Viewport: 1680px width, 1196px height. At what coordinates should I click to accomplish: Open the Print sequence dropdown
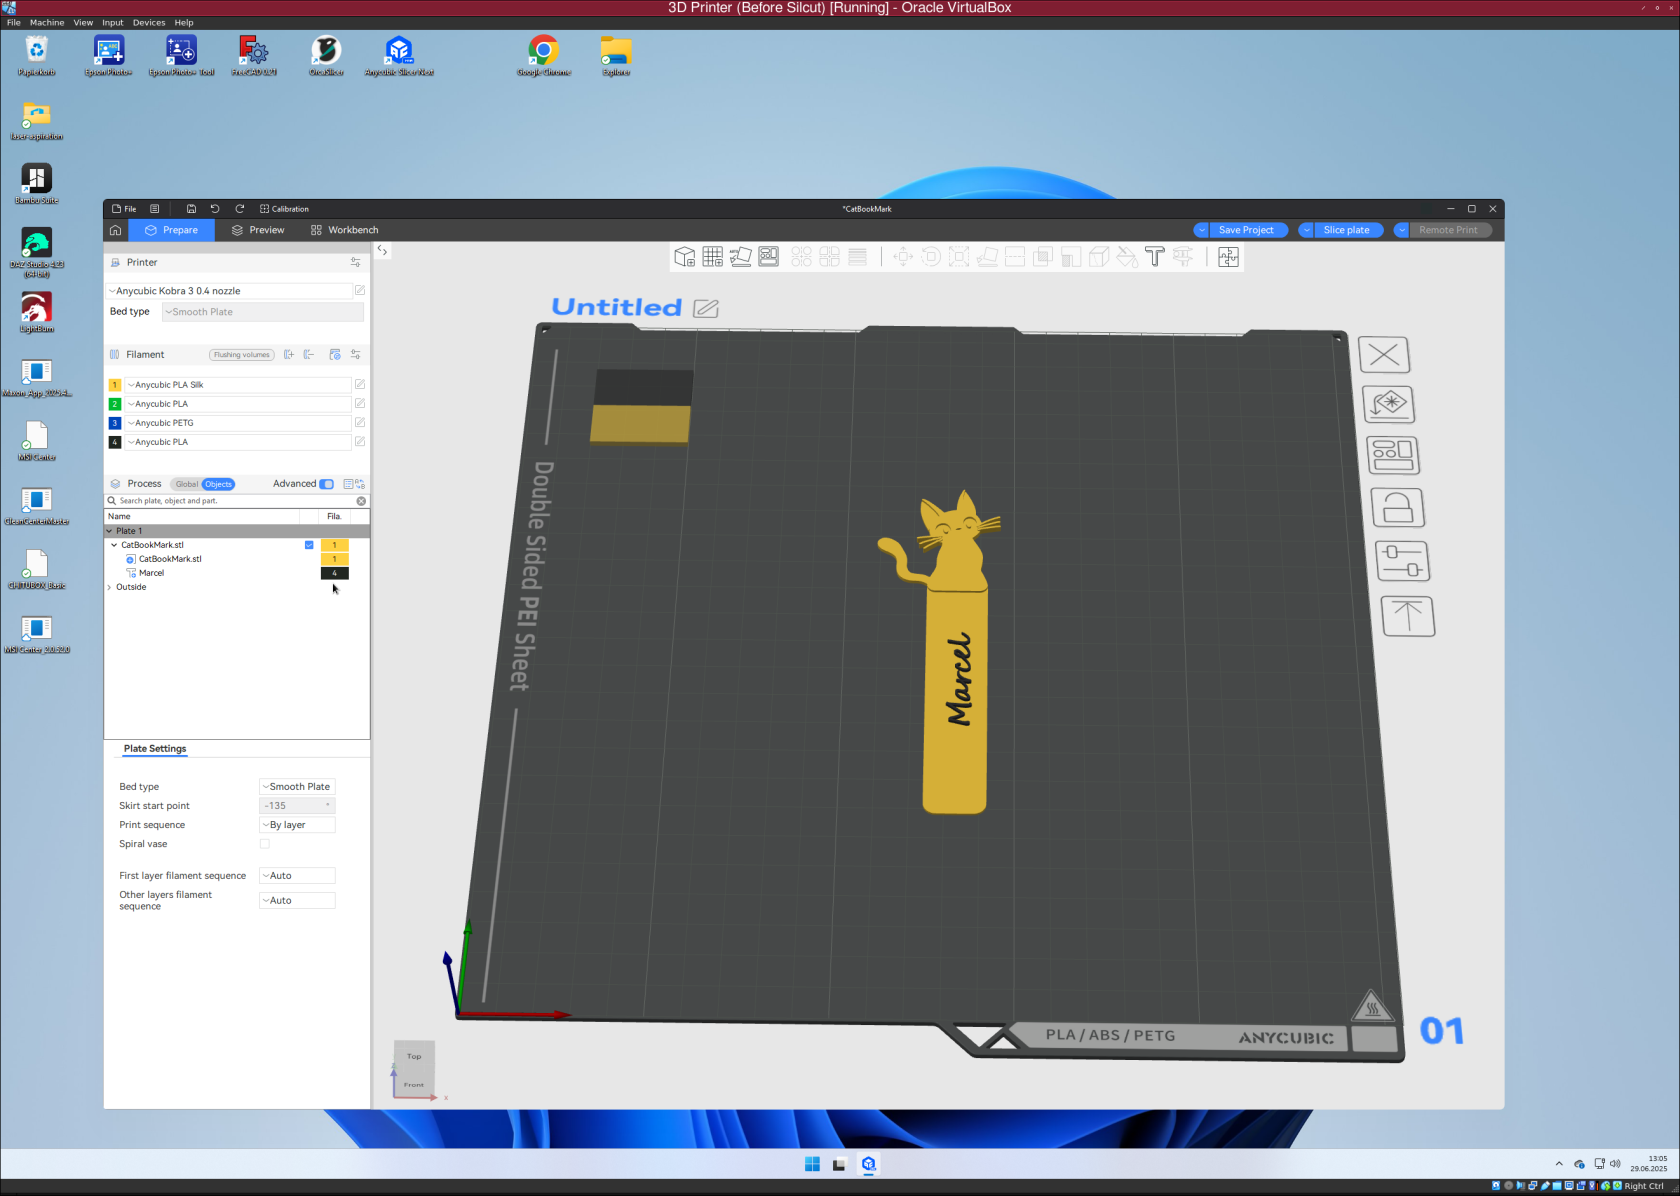pyautogui.click(x=296, y=824)
